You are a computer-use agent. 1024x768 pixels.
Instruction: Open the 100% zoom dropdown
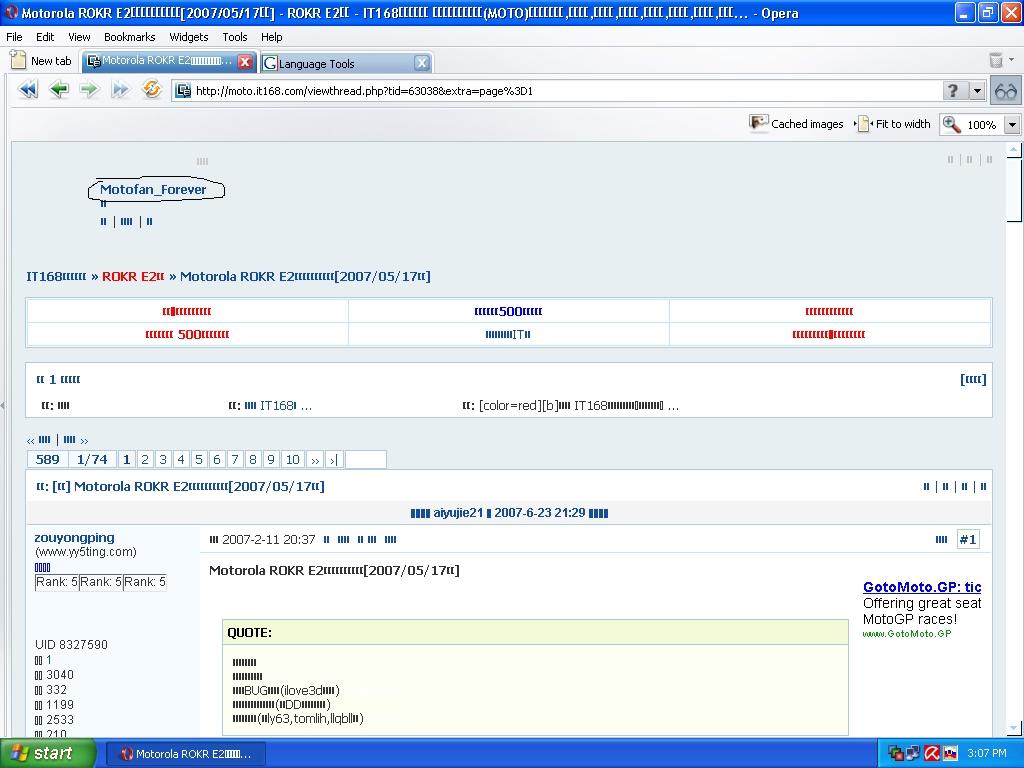(x=1012, y=124)
